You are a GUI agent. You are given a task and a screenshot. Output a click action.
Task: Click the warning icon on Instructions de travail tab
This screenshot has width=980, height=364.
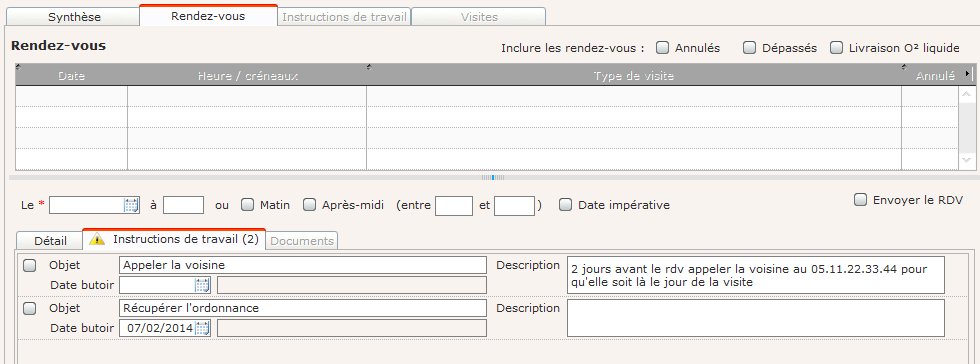98,239
